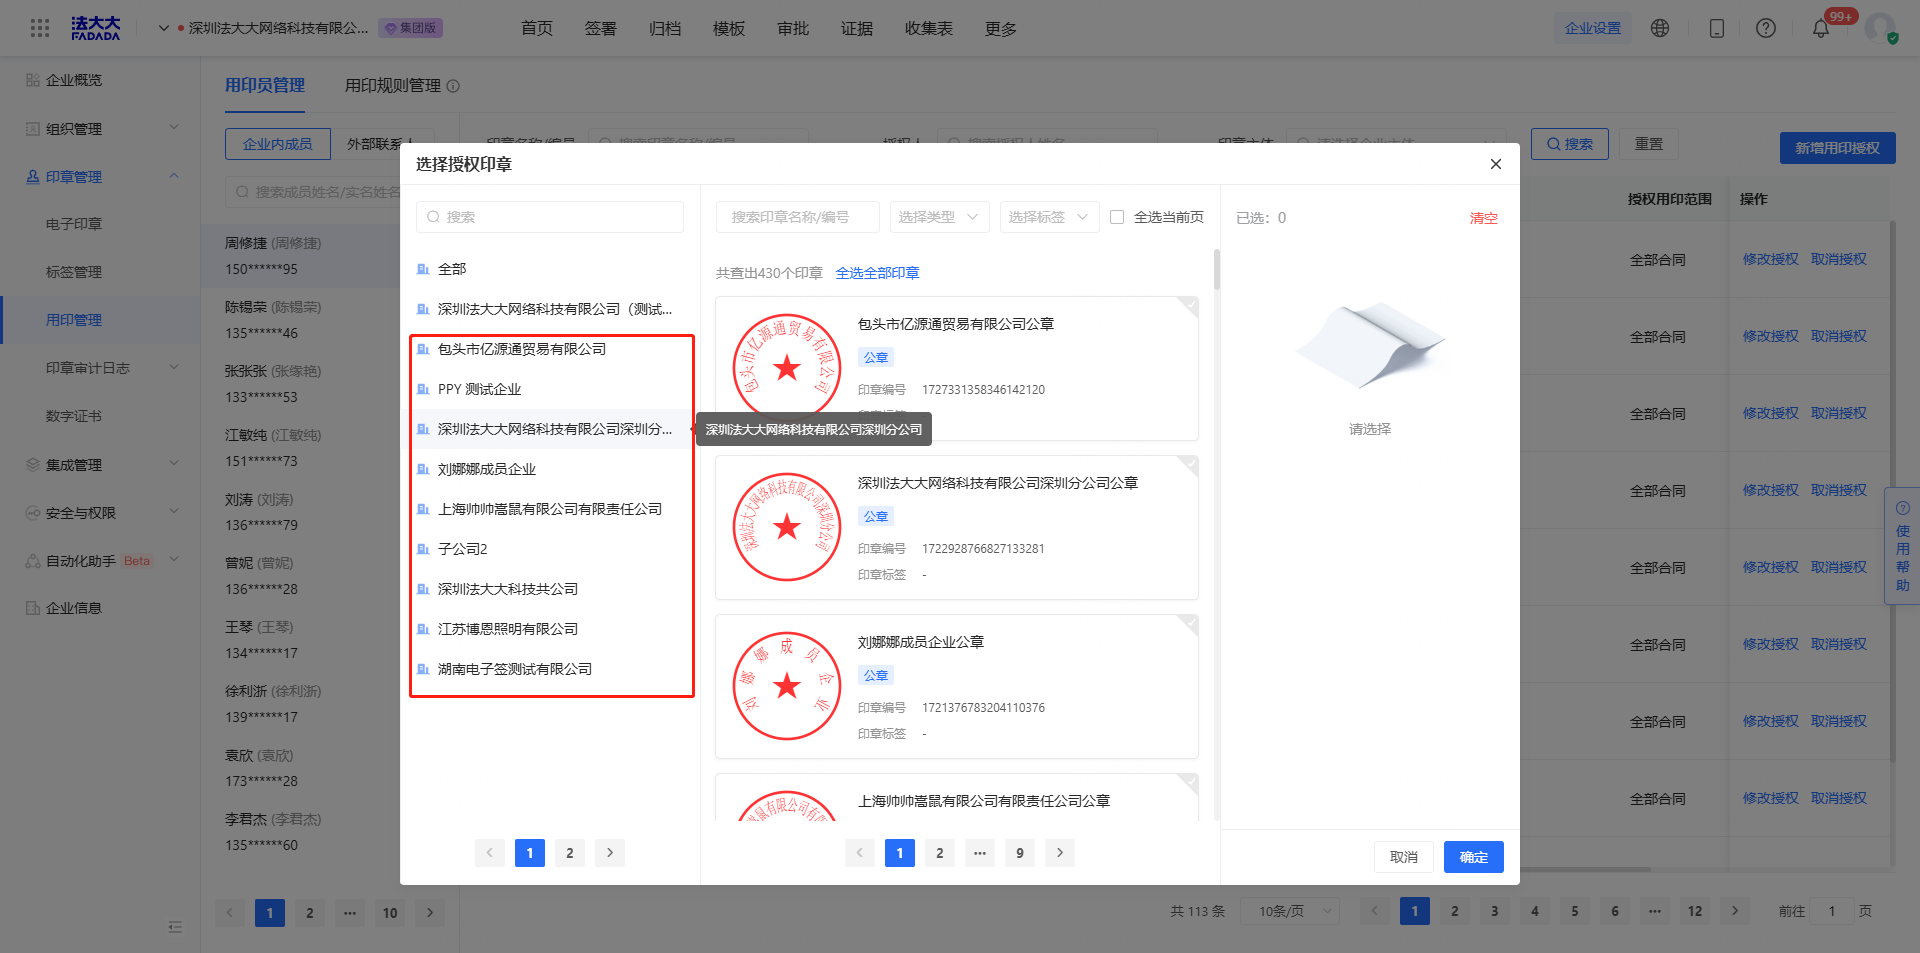
Task: Click the 新增用印授权 button
Action: pos(1838,148)
